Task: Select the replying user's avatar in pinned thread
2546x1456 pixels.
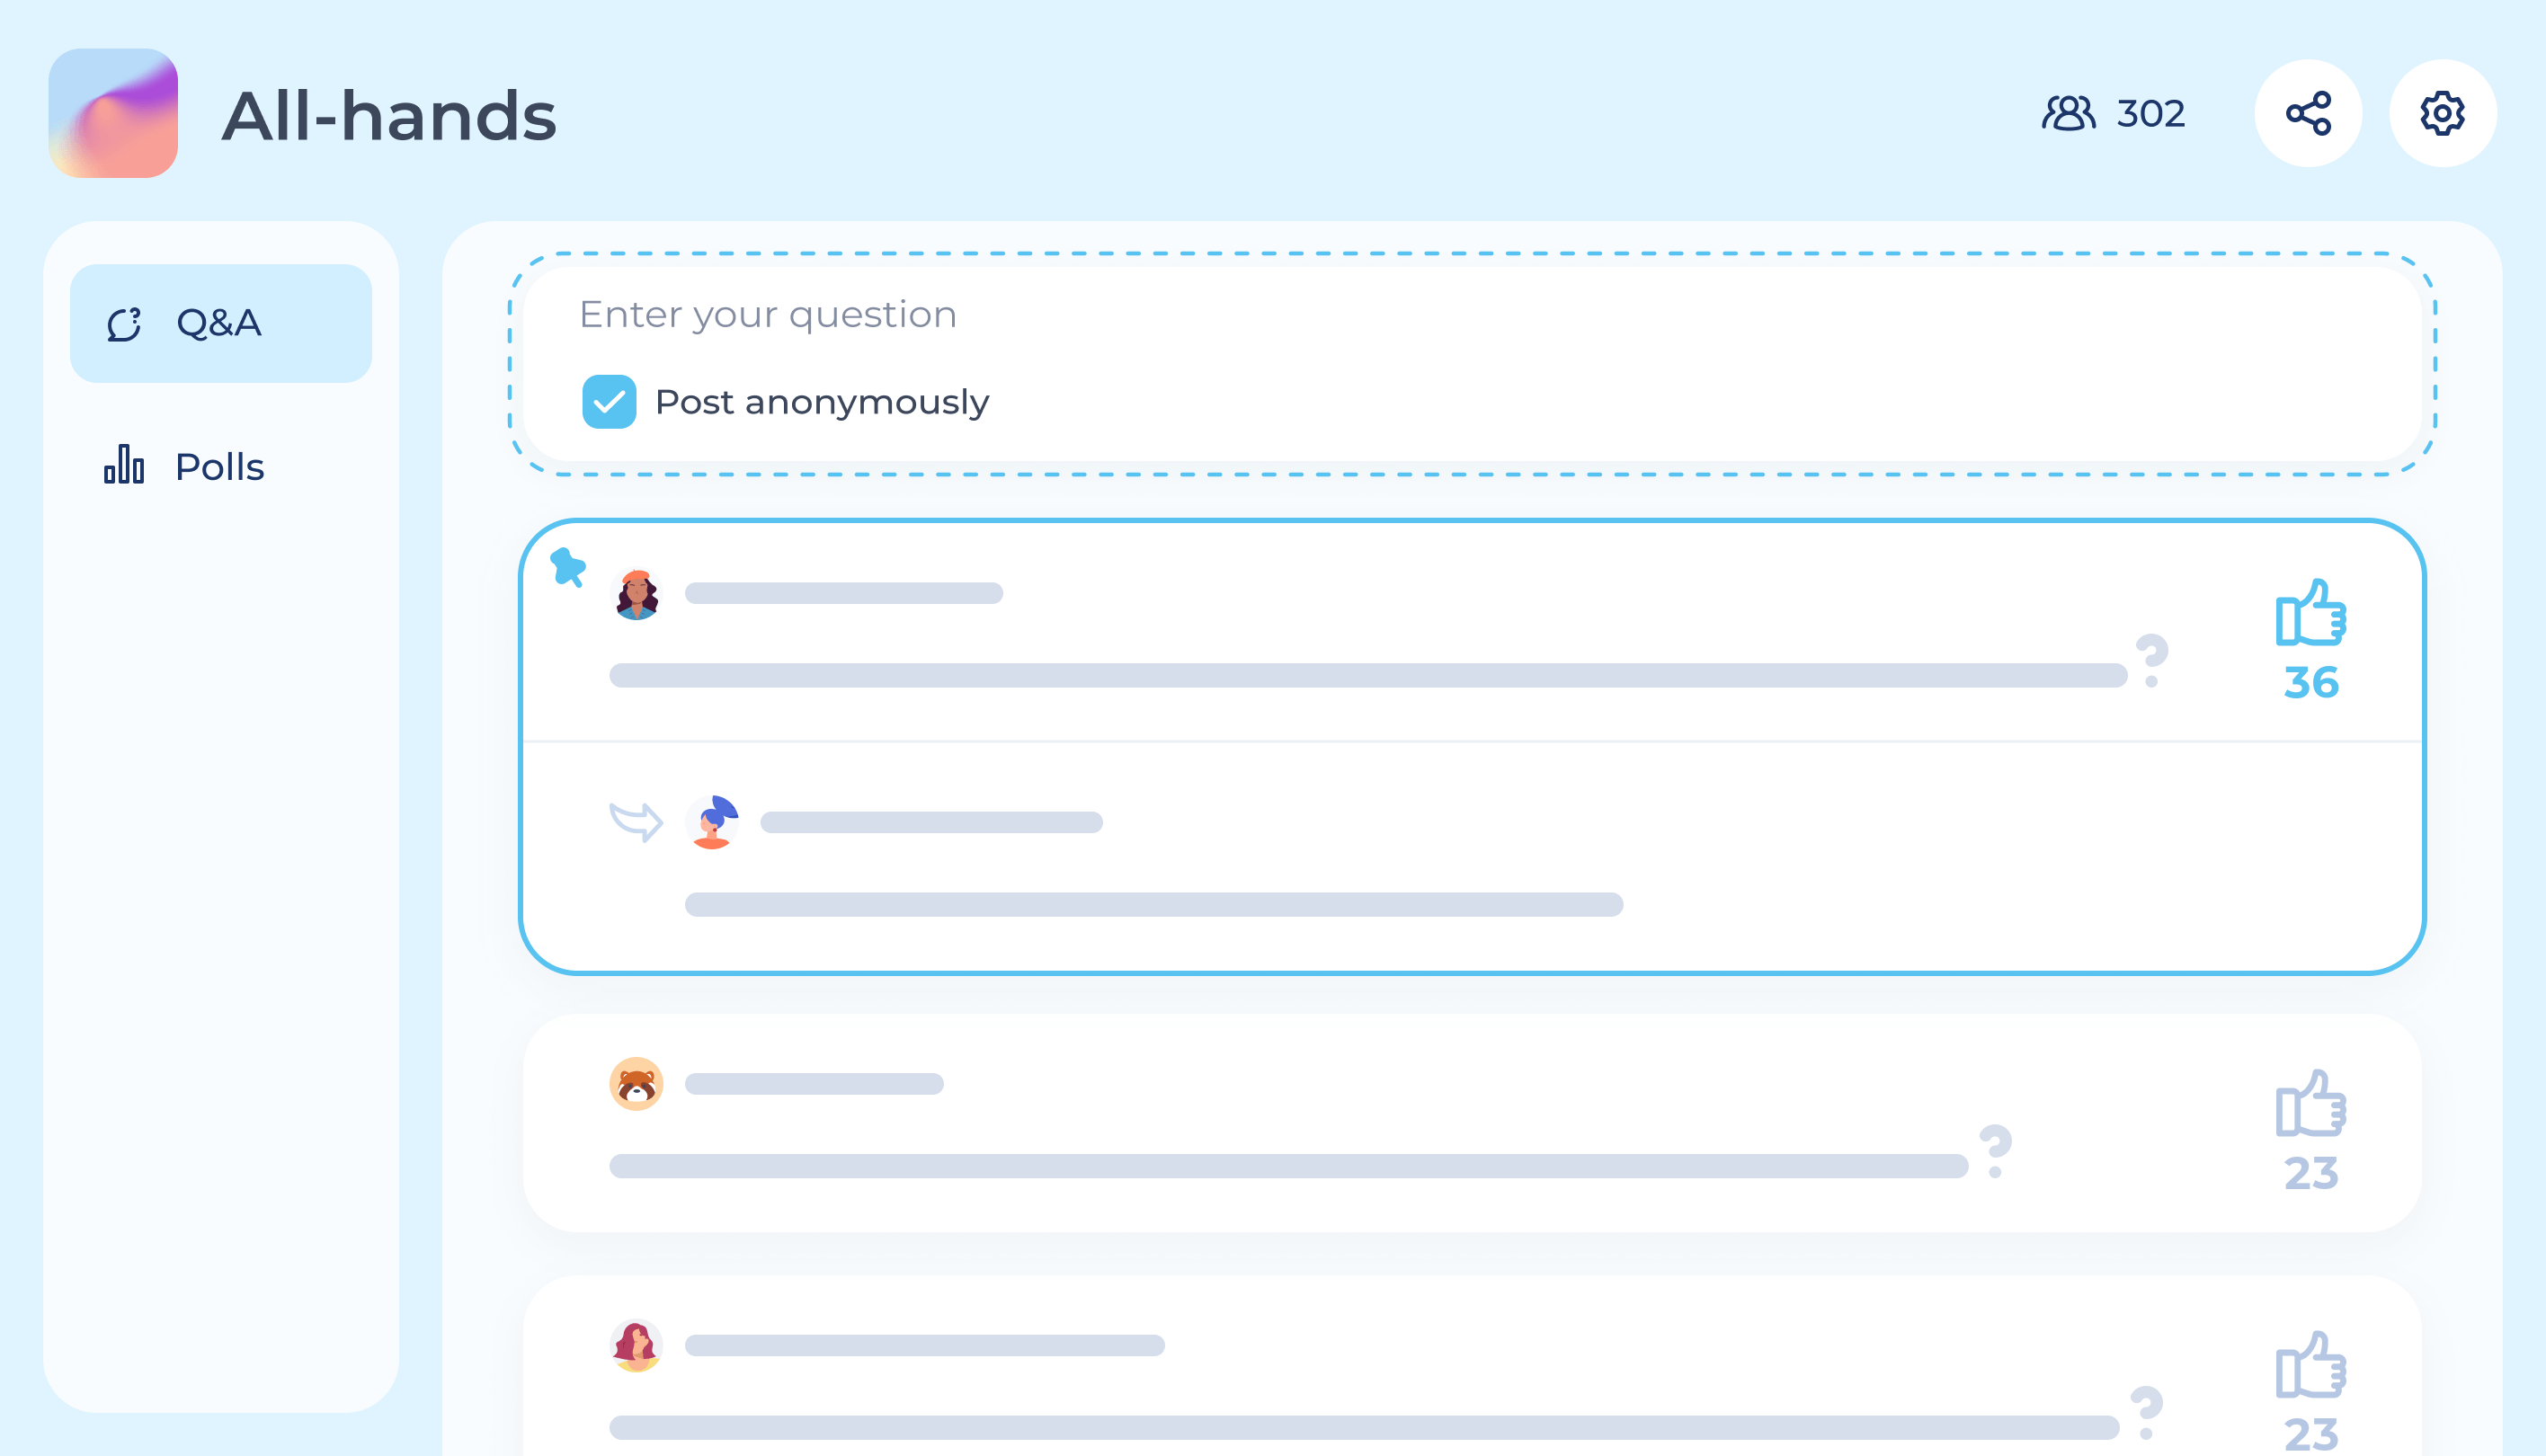Action: pos(713,822)
